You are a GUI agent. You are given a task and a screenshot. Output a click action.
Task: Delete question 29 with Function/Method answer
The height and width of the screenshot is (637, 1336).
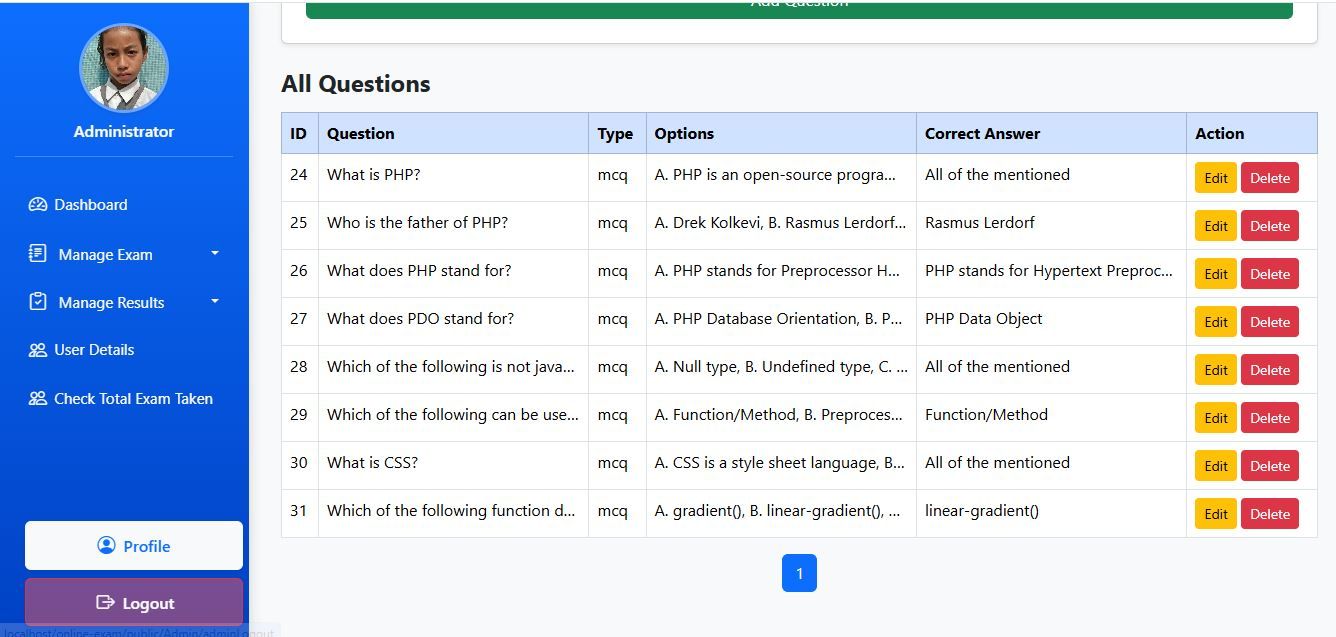tap(1269, 418)
